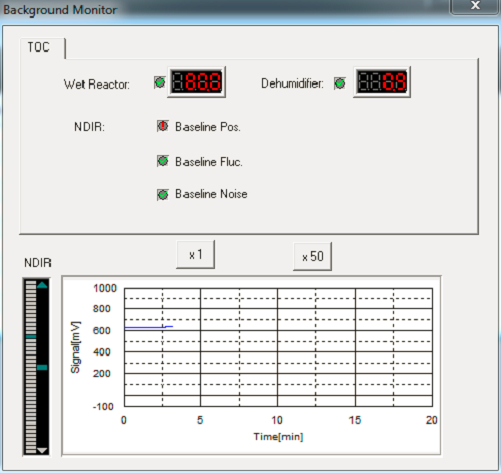
Task: Click the Baseline Pos. text
Action: click(208, 127)
